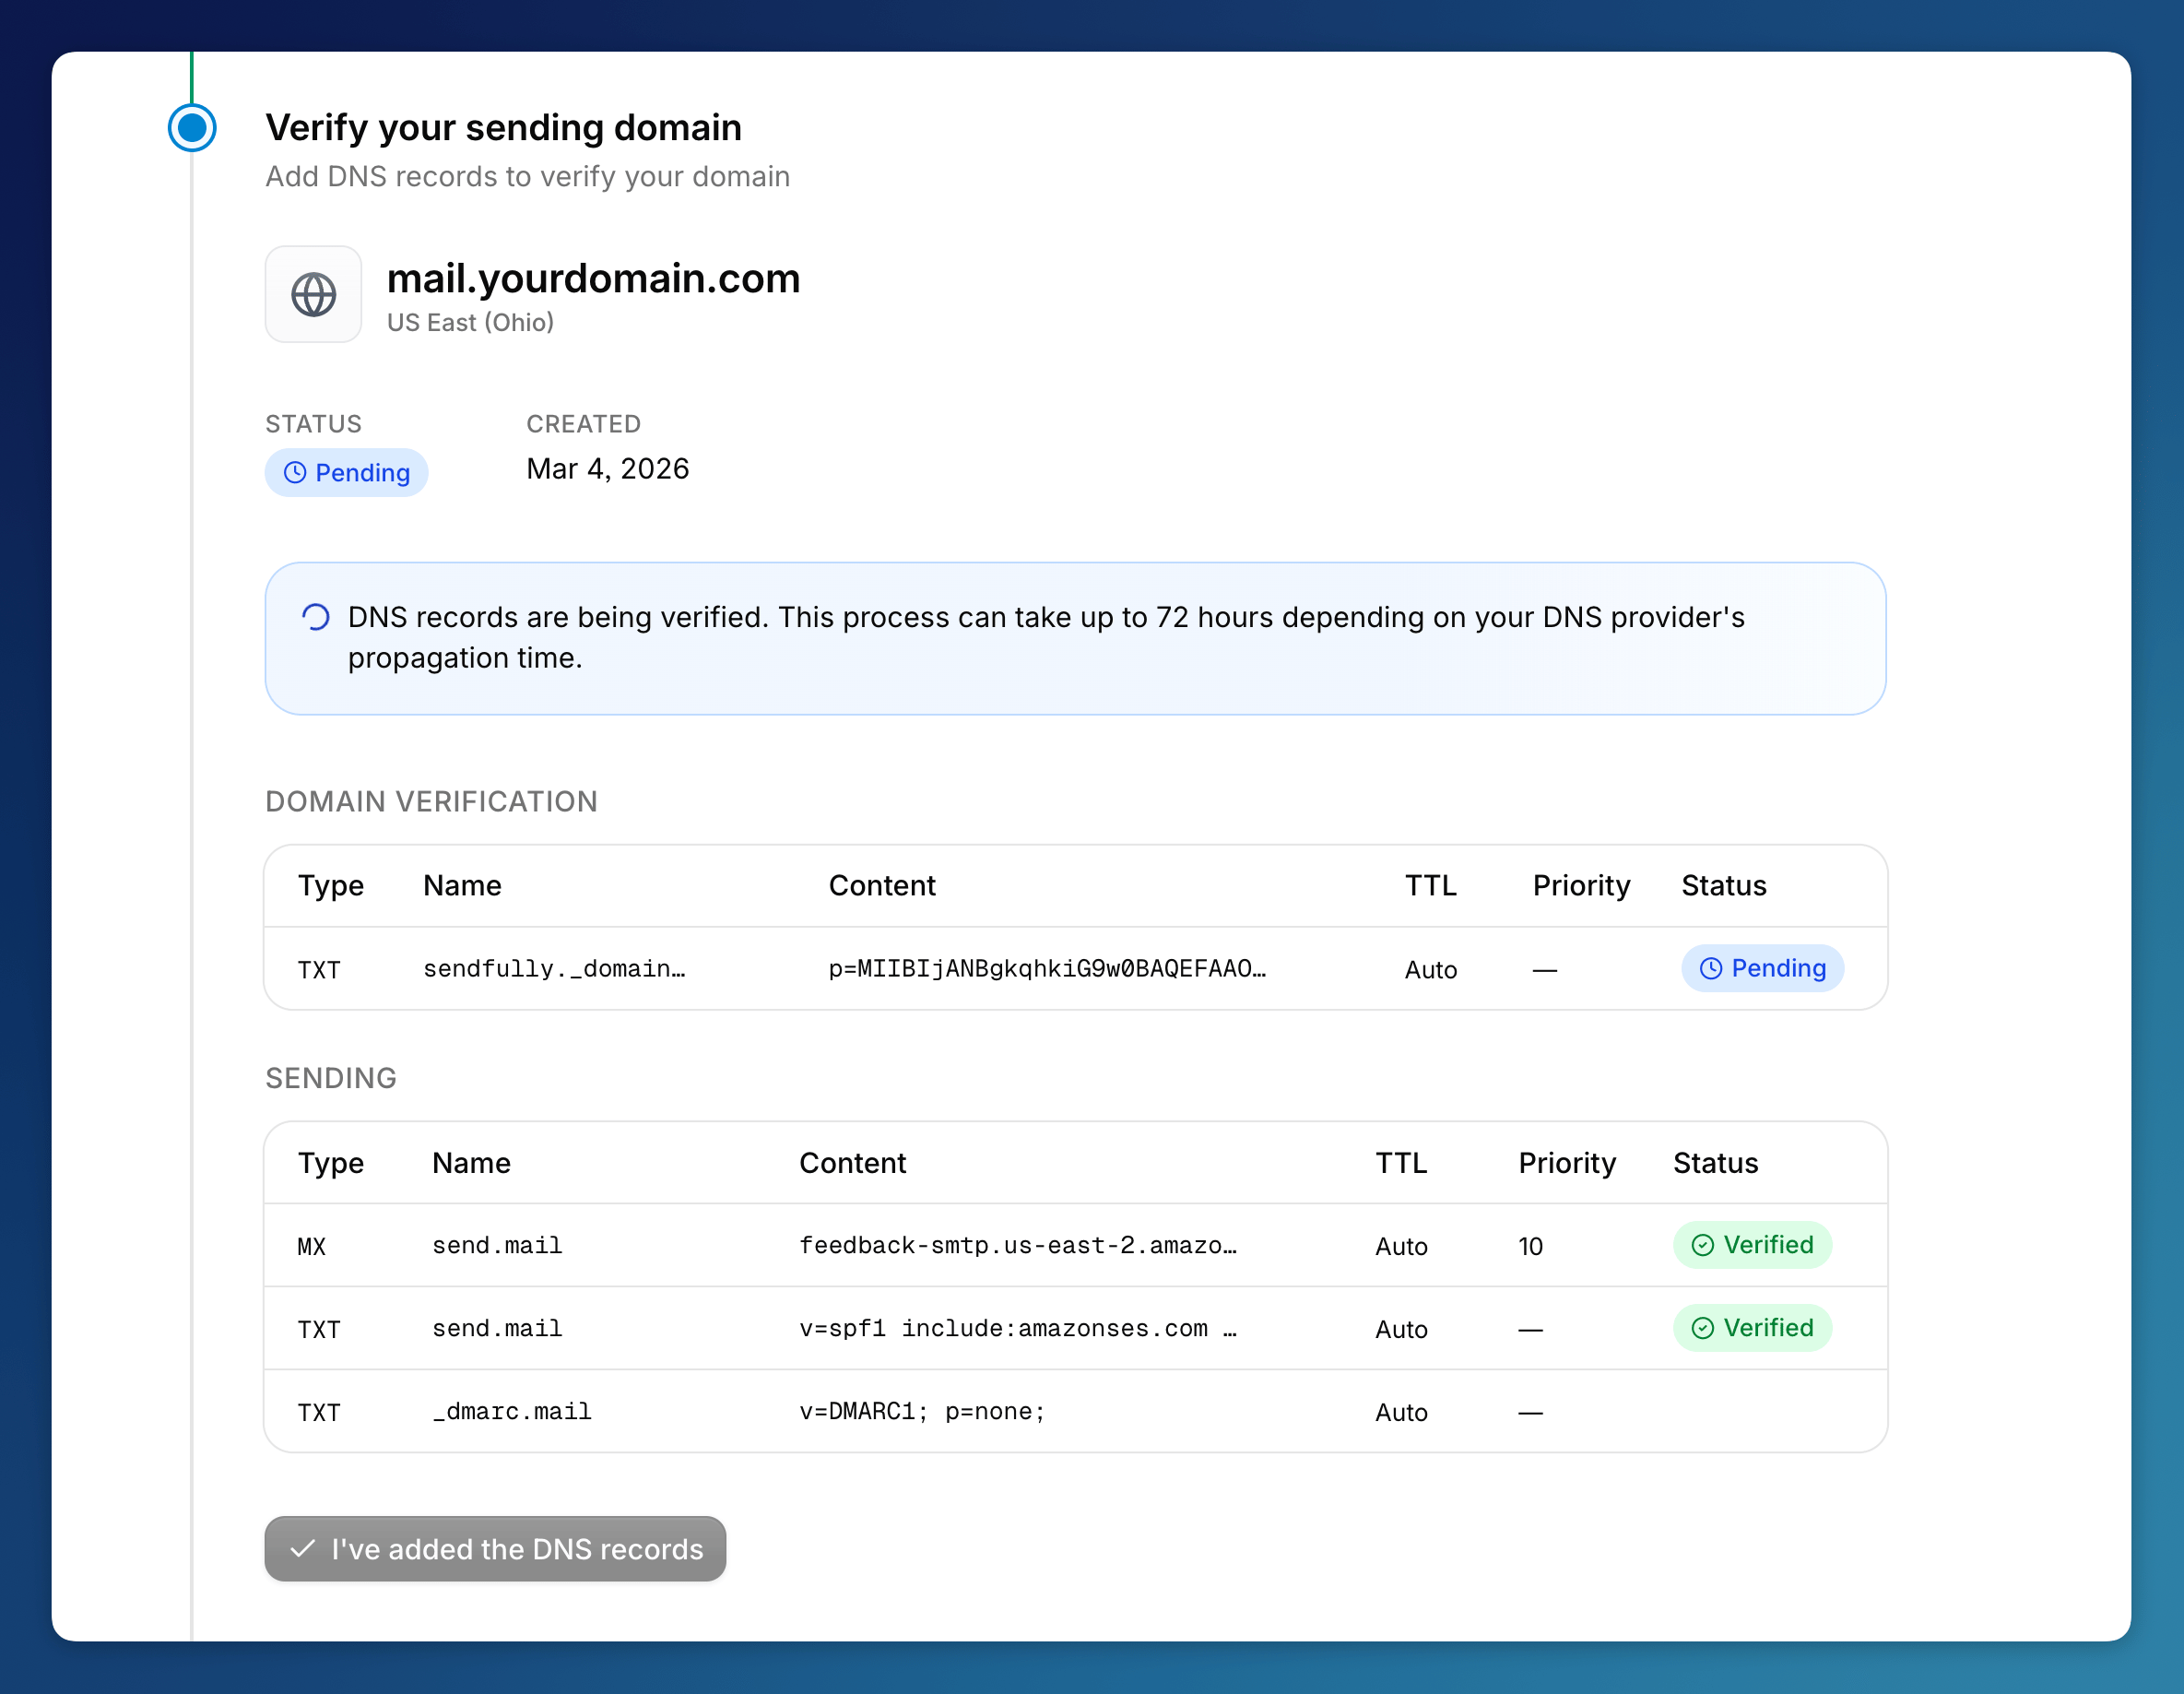
Task: Click the SENDING section header
Action: pyautogui.click(x=331, y=1078)
